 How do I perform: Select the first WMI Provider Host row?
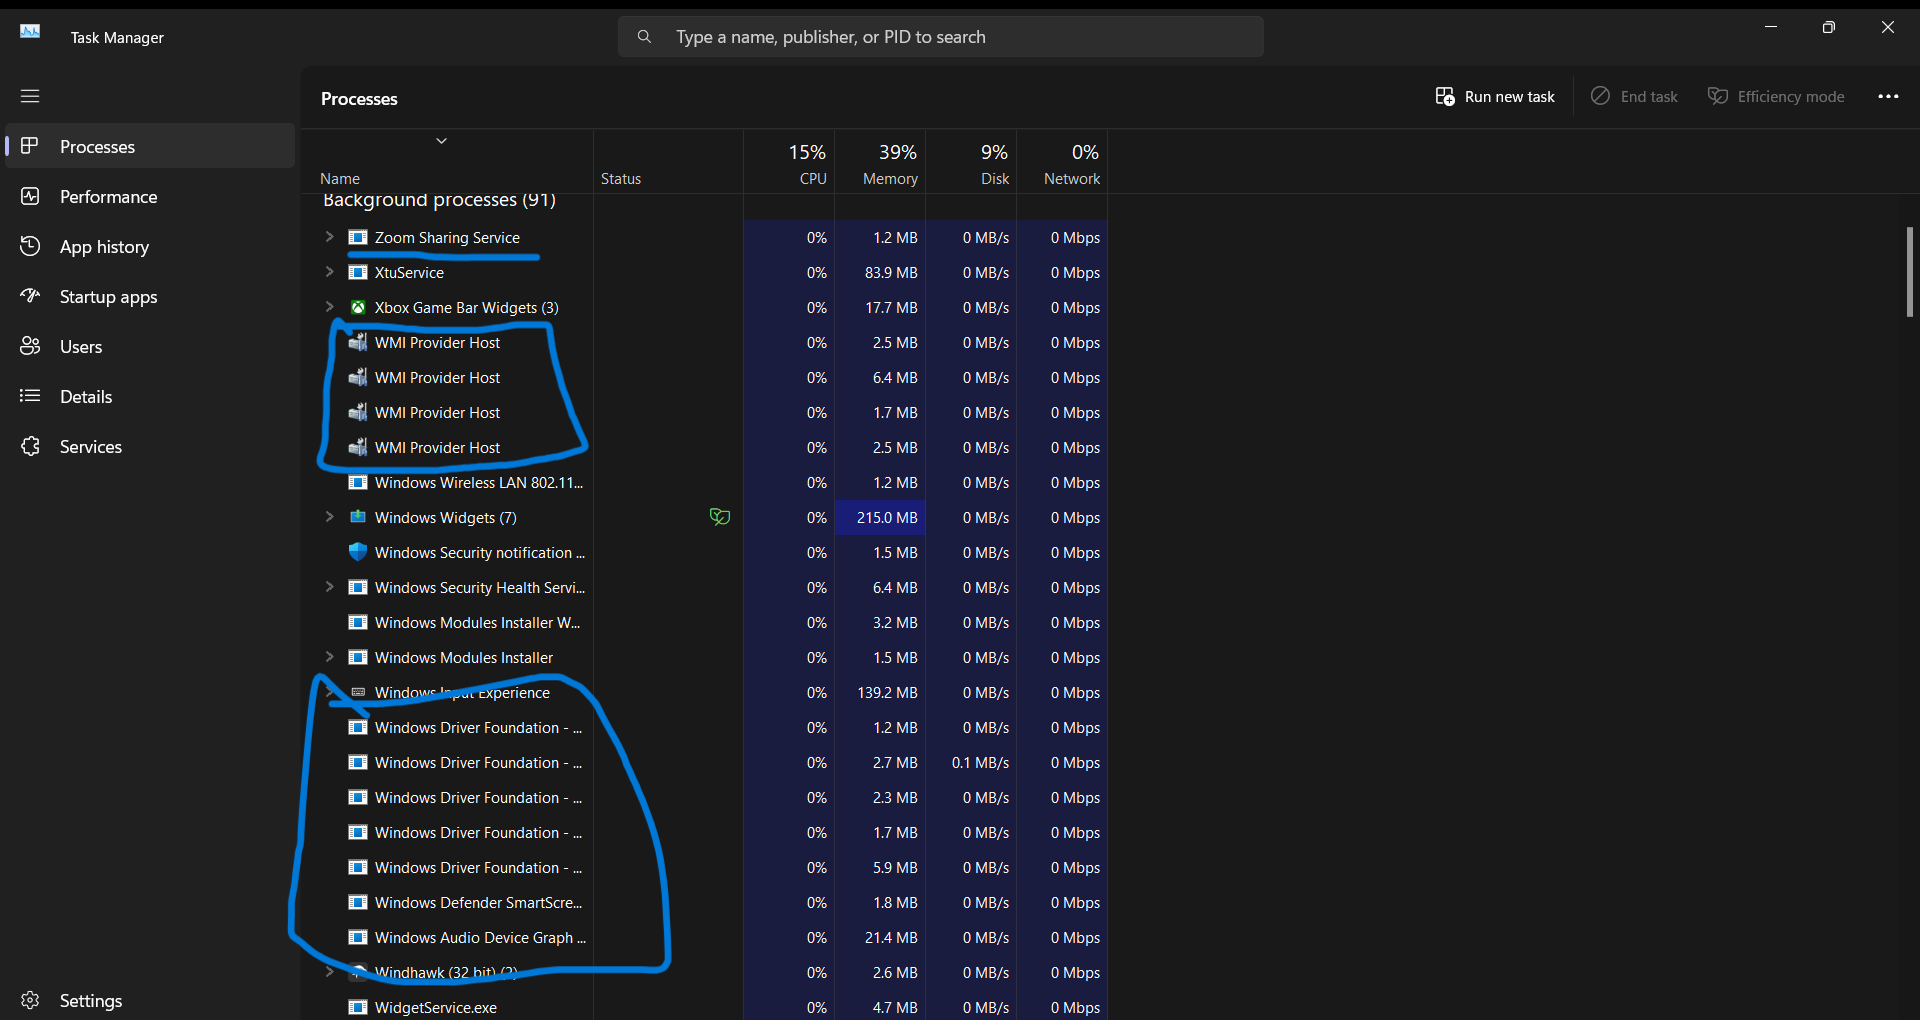(x=705, y=342)
